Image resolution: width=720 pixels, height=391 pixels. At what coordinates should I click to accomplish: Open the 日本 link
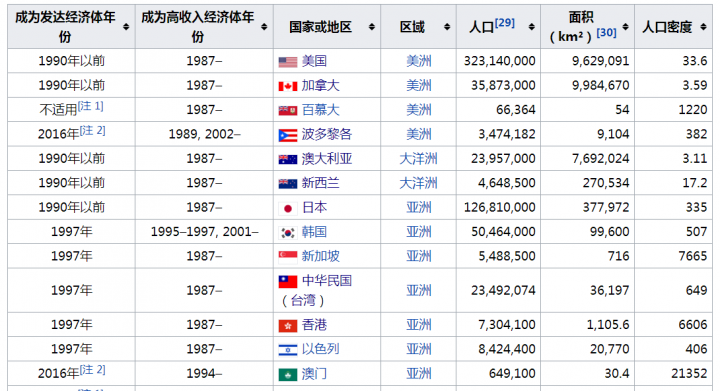tap(314, 207)
